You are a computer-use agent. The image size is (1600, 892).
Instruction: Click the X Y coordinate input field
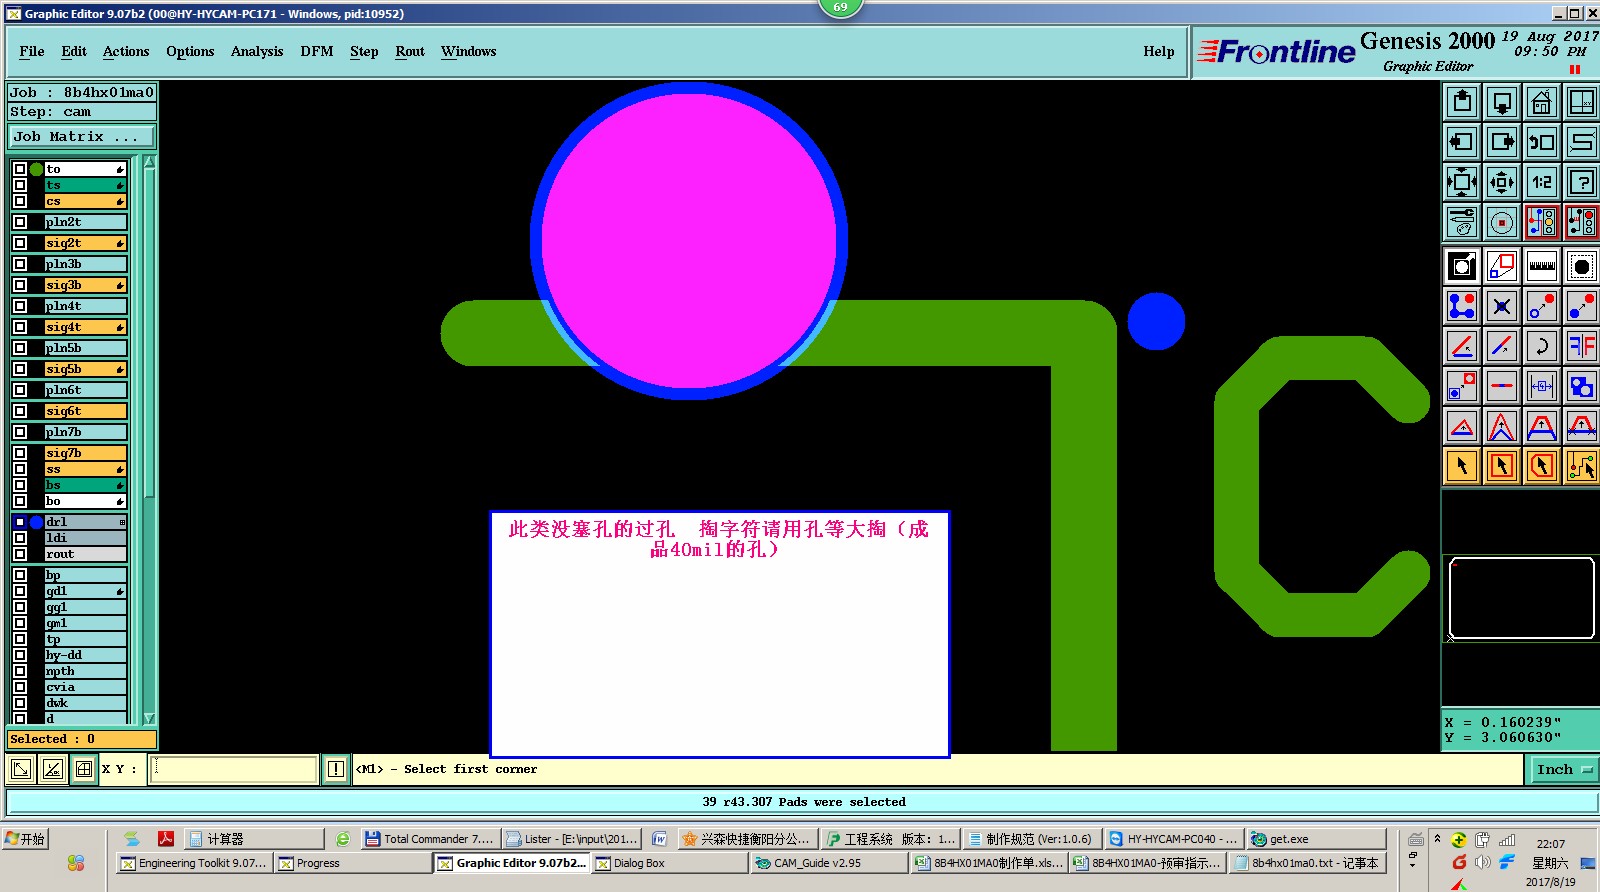[x=234, y=769]
